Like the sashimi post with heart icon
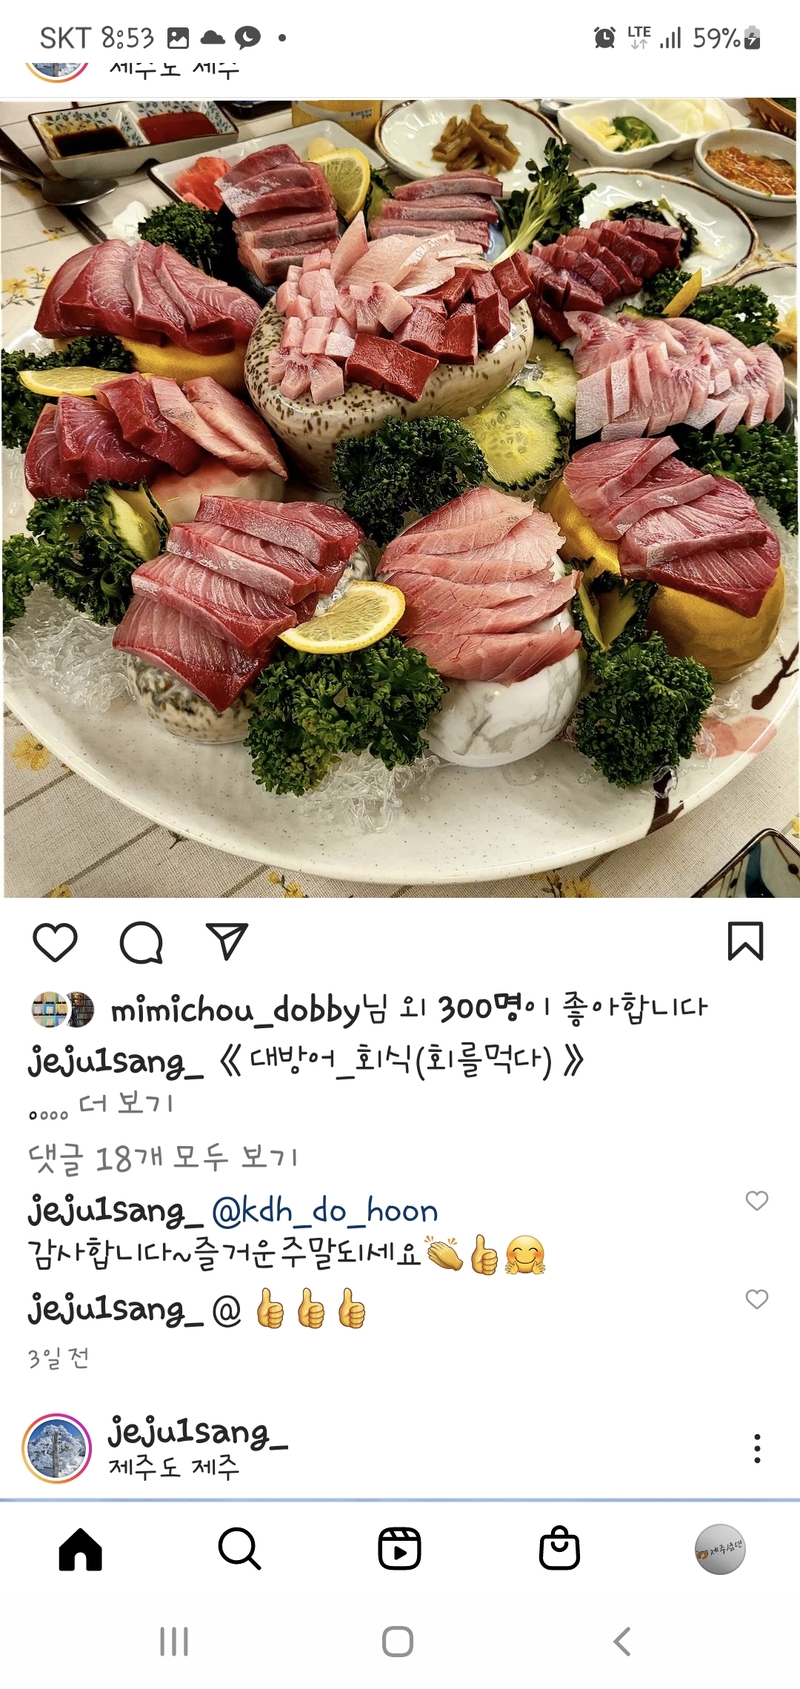Screen dimensions: 800x1689 pyautogui.click(x=55, y=942)
